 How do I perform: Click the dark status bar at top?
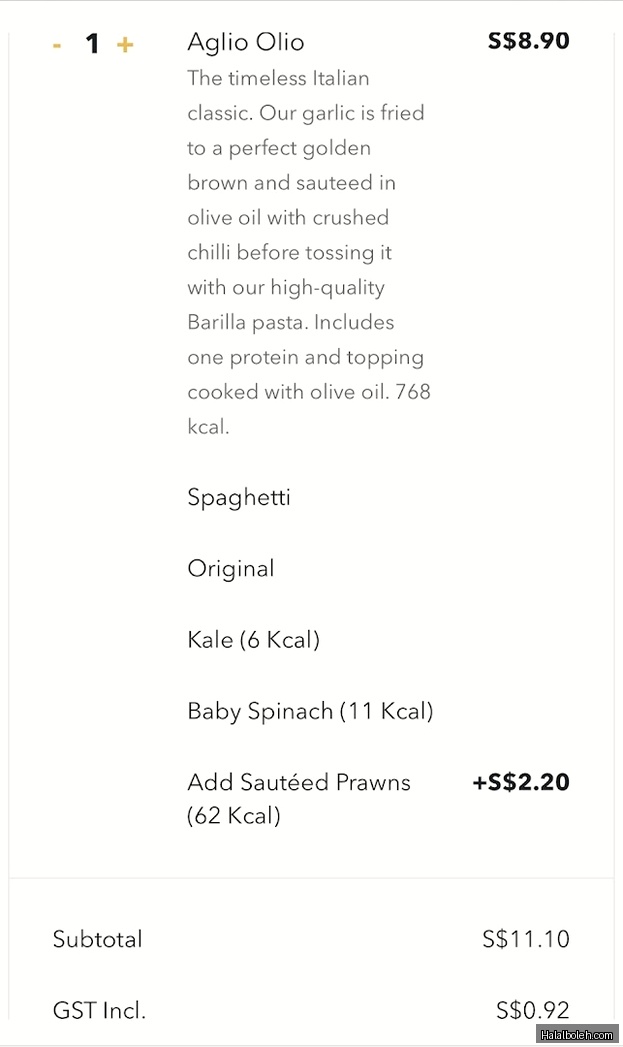[311, 4]
